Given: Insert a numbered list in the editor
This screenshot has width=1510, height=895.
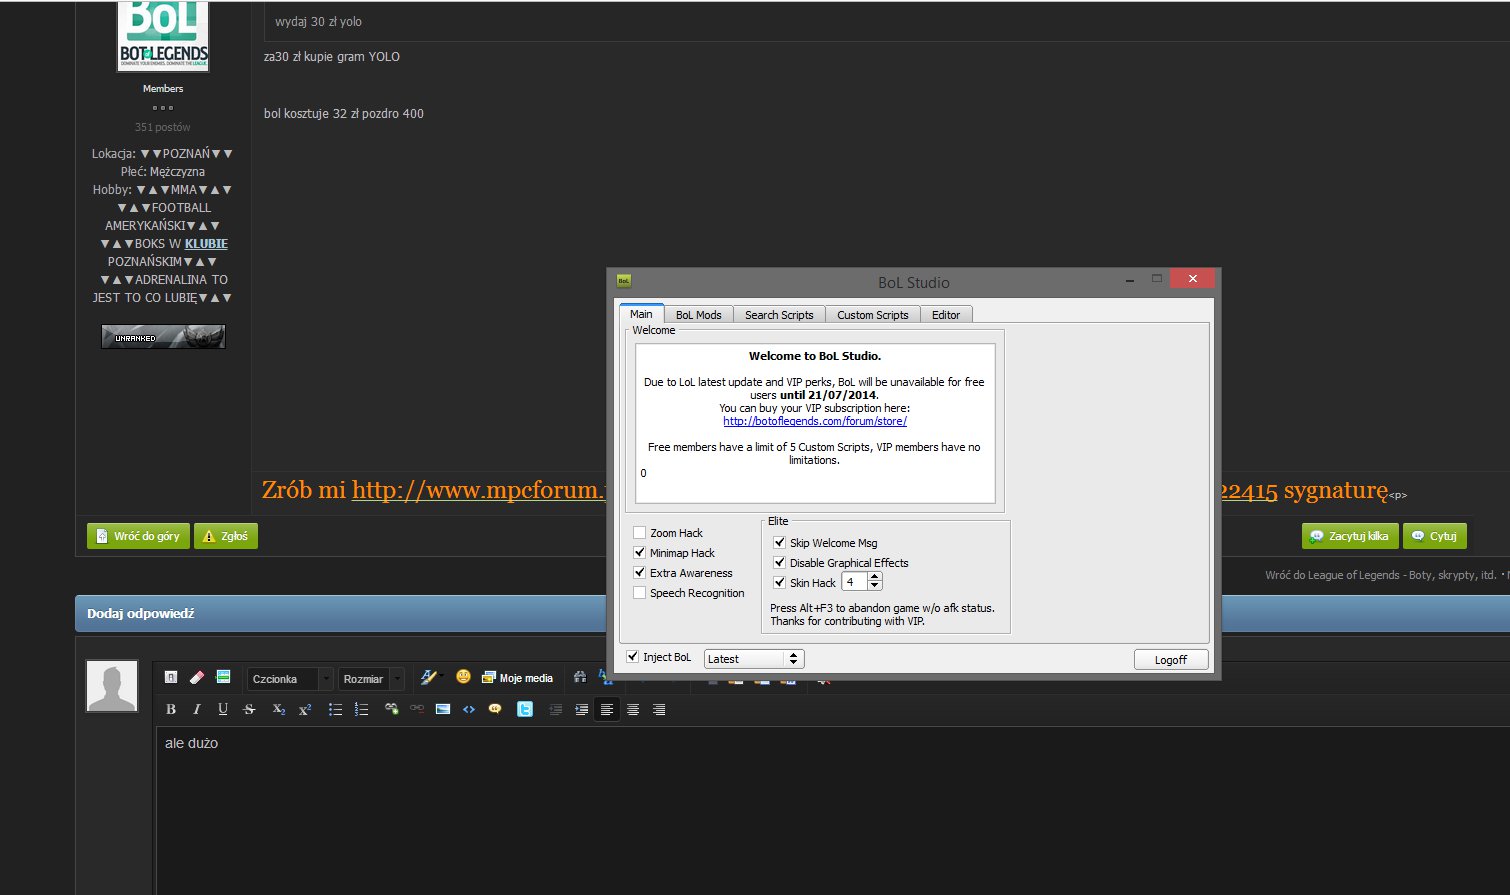Looking at the screenshot, I should click(361, 709).
